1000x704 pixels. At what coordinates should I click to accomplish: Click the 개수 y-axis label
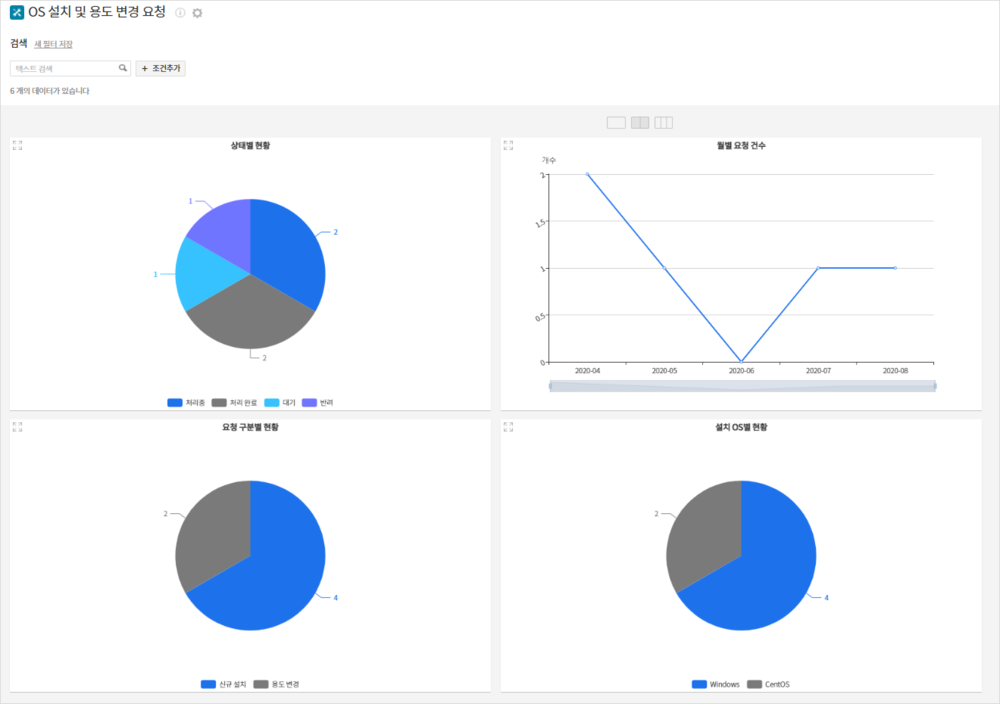pyautogui.click(x=549, y=160)
